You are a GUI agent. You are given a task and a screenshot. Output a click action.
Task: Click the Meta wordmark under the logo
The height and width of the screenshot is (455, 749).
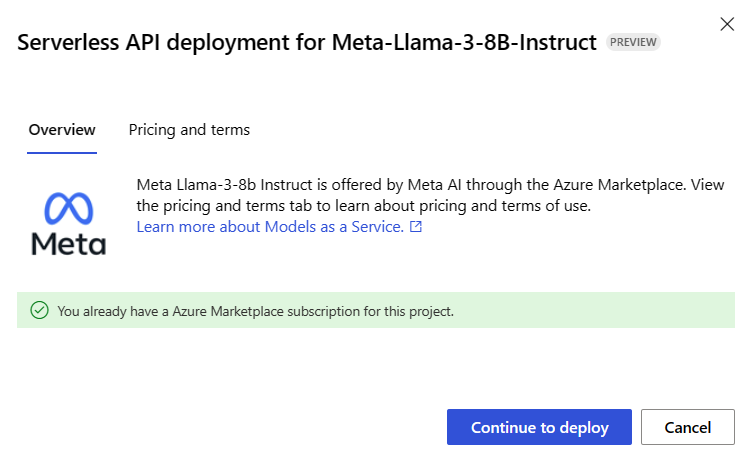click(x=69, y=243)
